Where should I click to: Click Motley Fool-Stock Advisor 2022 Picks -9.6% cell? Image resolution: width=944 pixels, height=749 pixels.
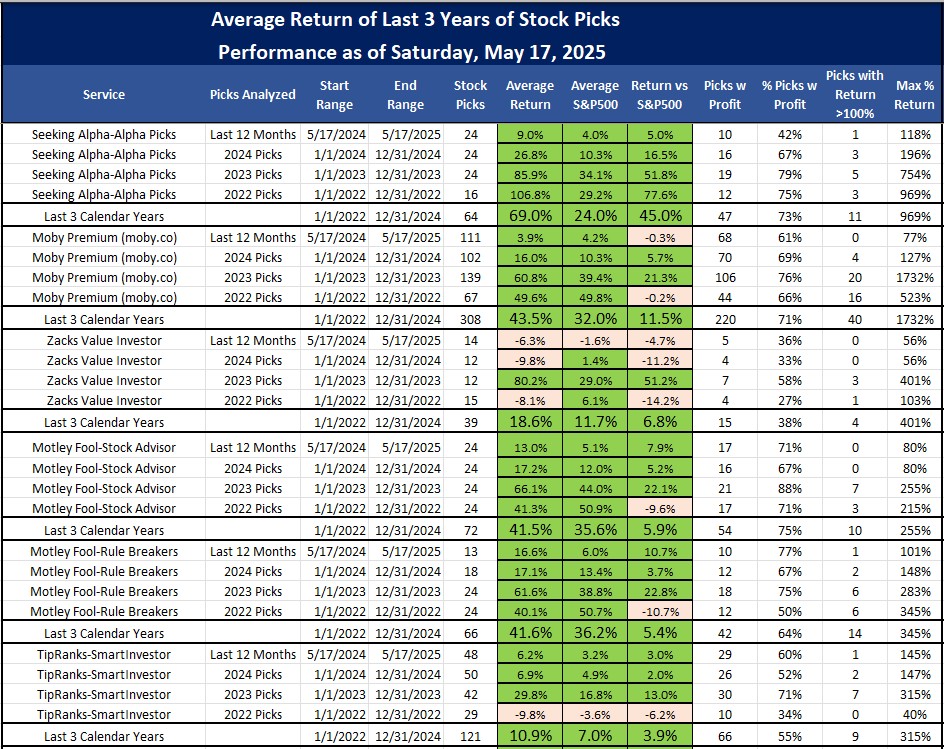tap(660, 509)
